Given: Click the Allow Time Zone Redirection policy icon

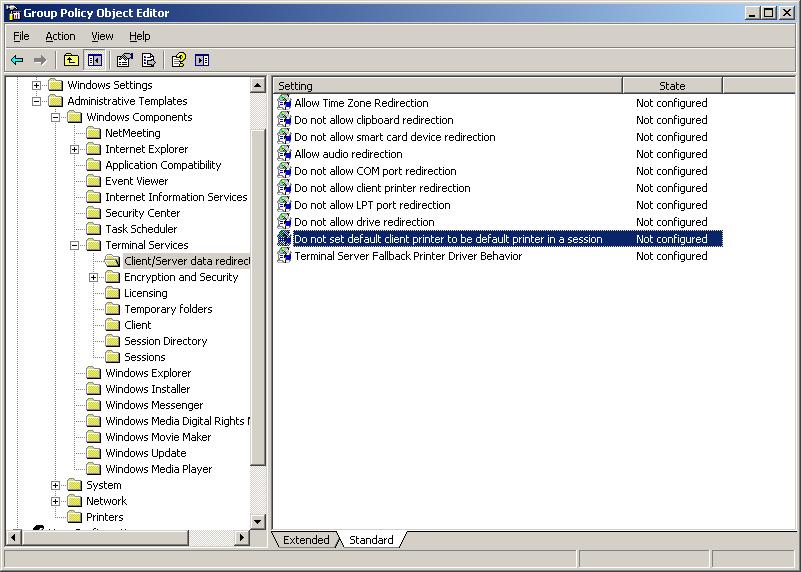Looking at the screenshot, I should [x=284, y=103].
